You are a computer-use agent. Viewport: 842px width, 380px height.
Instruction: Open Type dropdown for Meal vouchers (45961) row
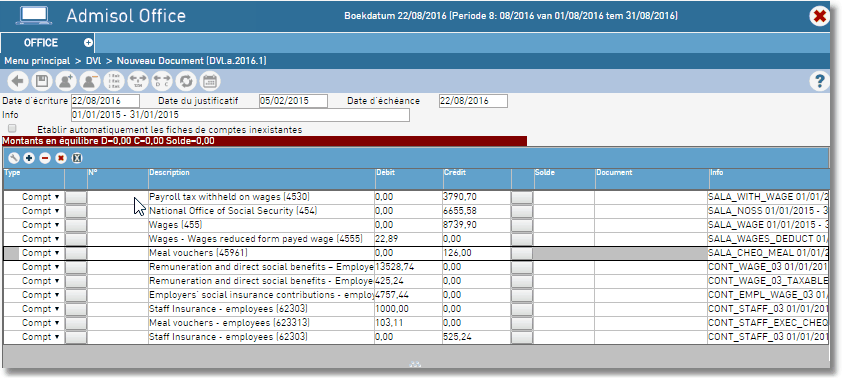pos(40,253)
